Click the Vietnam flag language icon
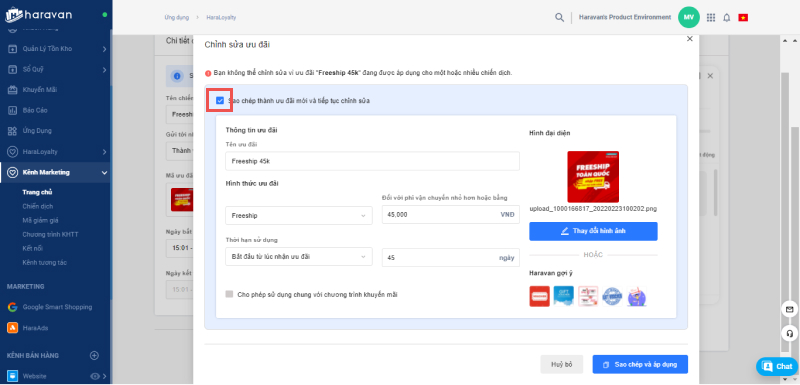The image size is (800, 385). pos(743,17)
